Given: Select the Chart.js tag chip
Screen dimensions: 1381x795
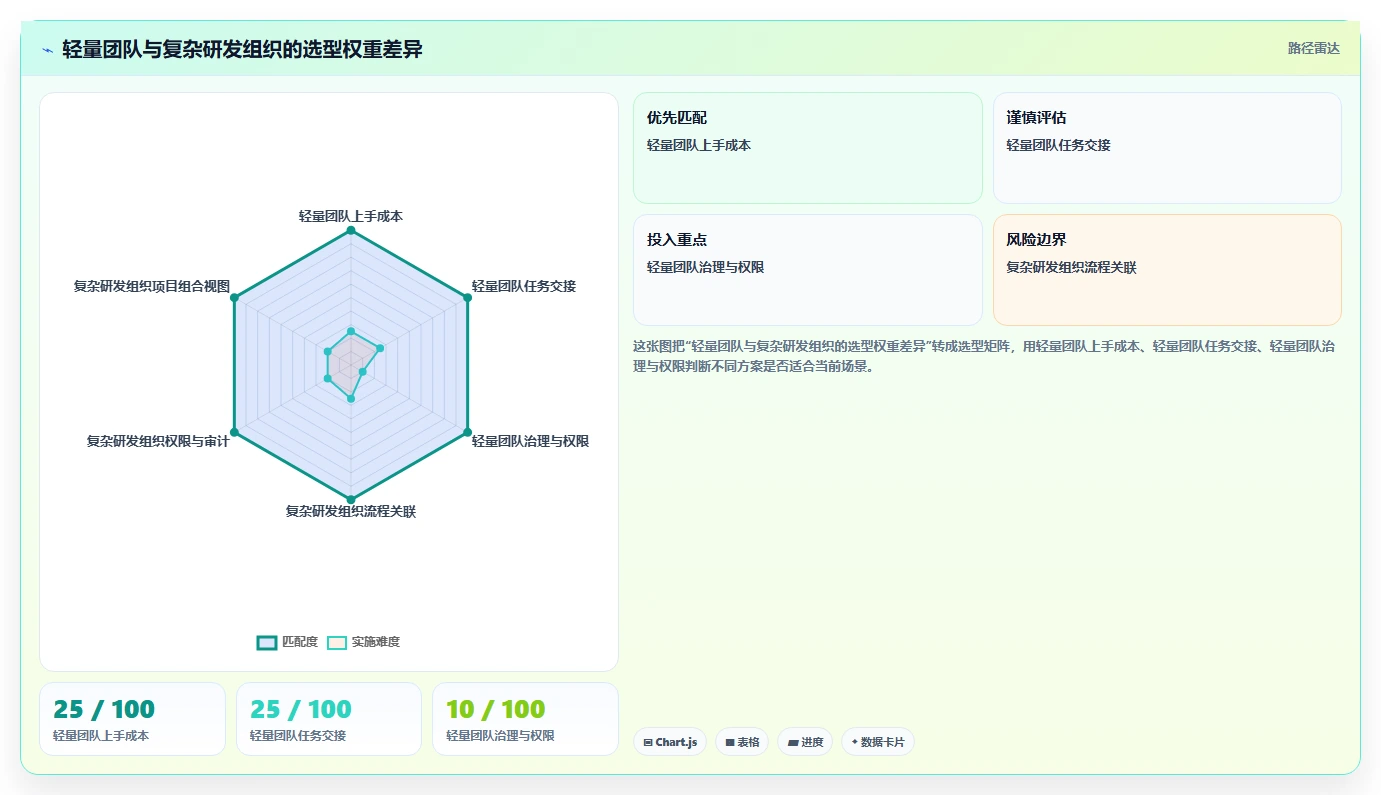Looking at the screenshot, I should [x=670, y=742].
